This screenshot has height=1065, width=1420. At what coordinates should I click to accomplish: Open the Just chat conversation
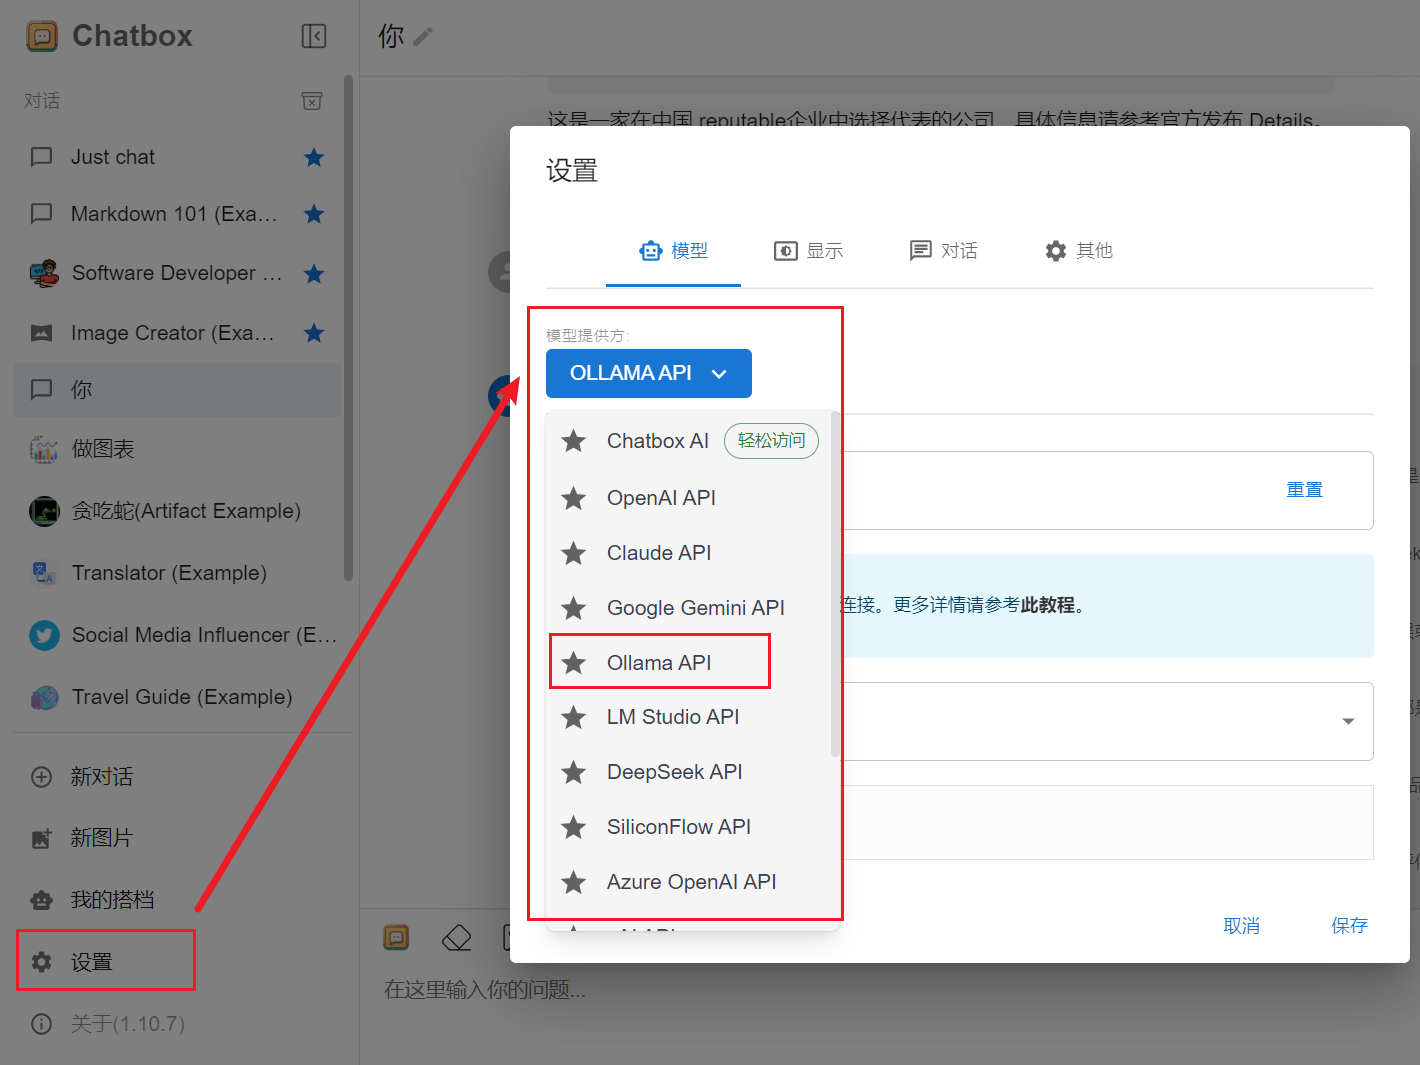point(177,157)
